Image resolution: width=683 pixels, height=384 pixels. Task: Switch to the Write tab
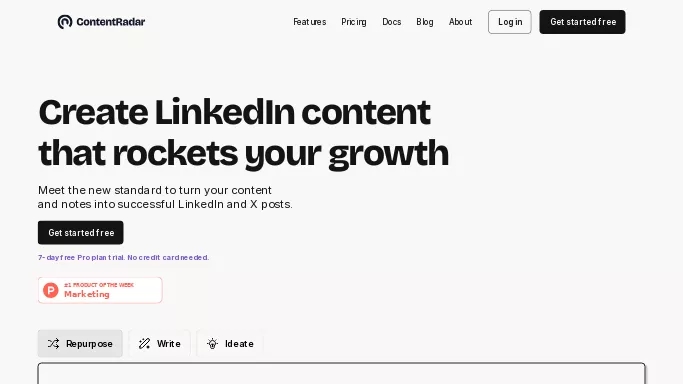point(159,344)
